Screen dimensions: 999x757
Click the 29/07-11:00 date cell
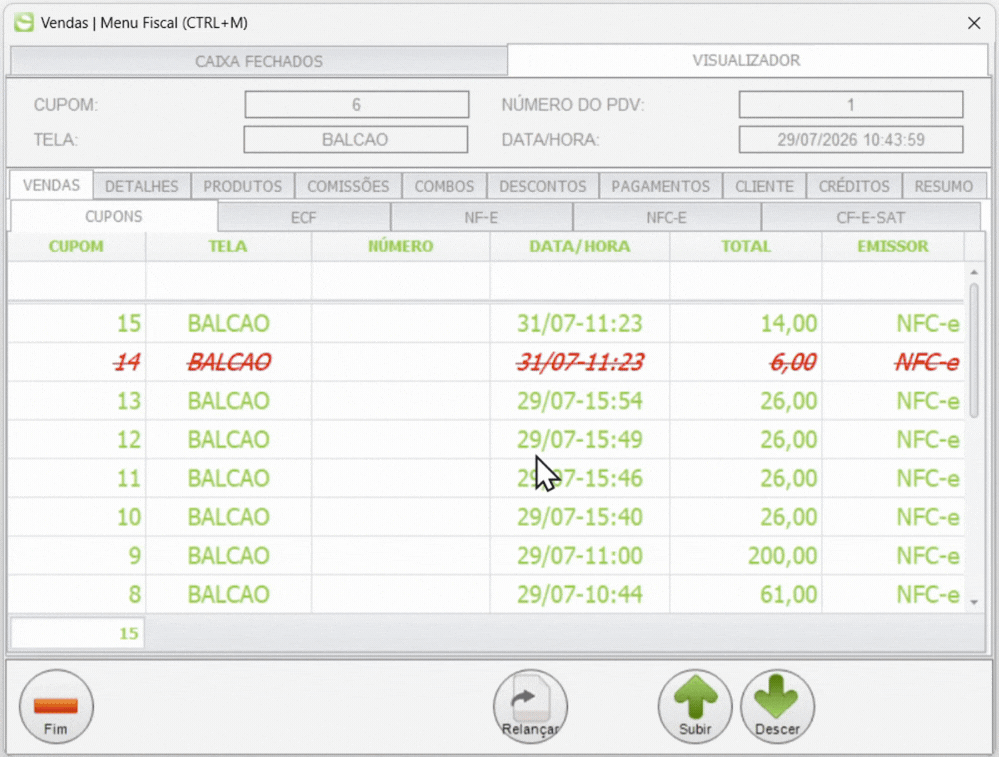579,556
